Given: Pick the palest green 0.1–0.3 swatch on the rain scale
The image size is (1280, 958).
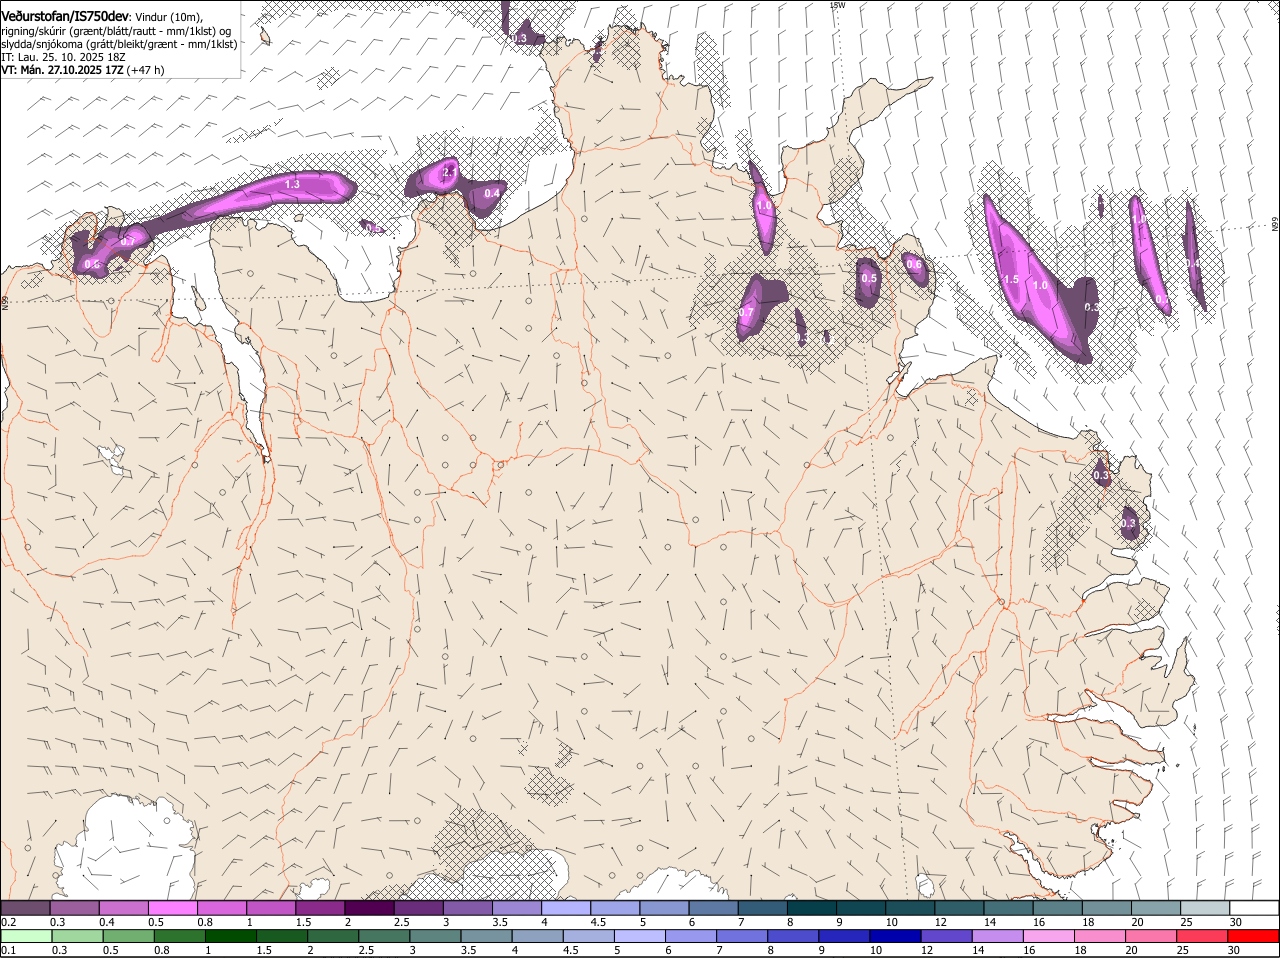Looking at the screenshot, I should (25, 936).
